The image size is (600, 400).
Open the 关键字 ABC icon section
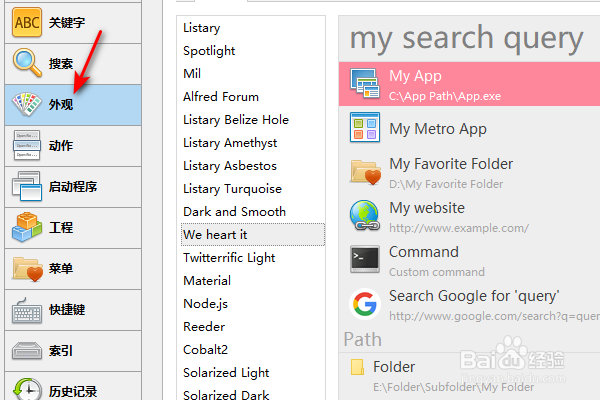click(x=27, y=23)
